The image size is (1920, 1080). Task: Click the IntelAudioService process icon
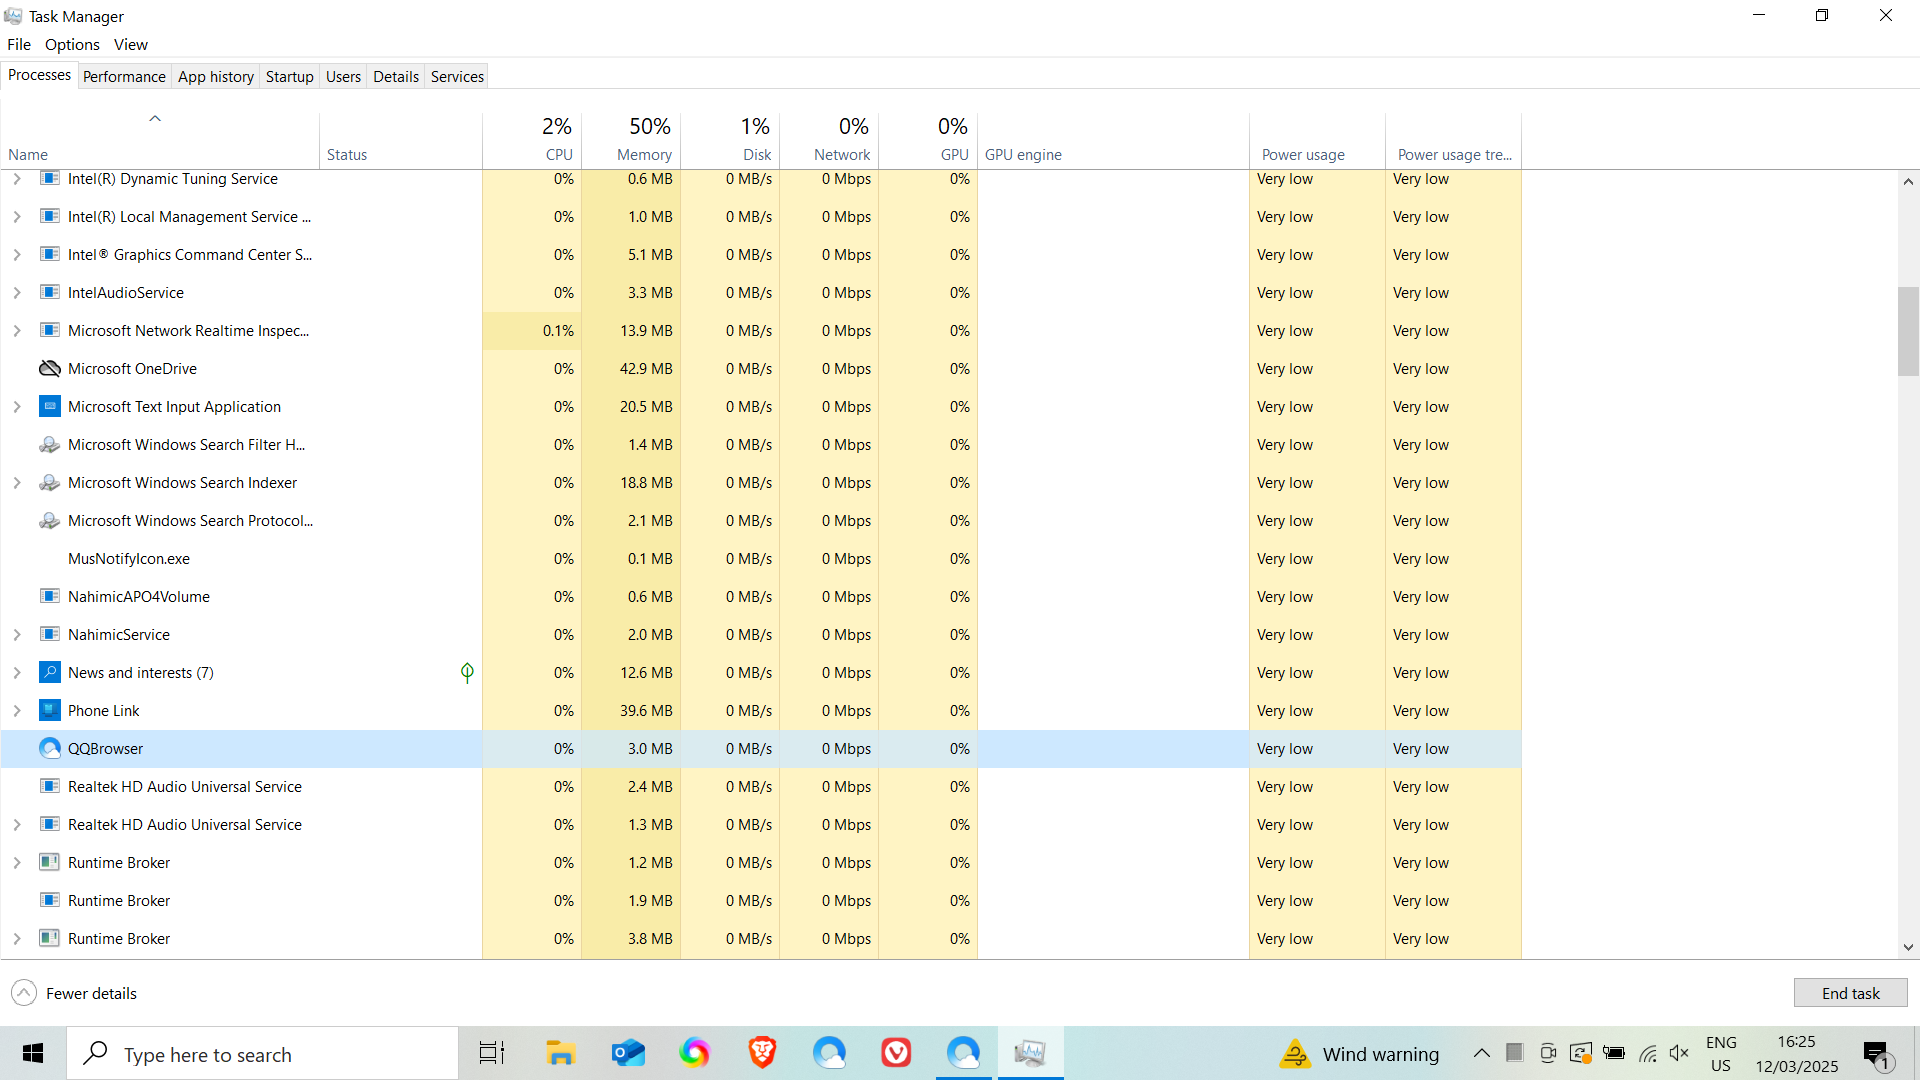click(x=50, y=293)
